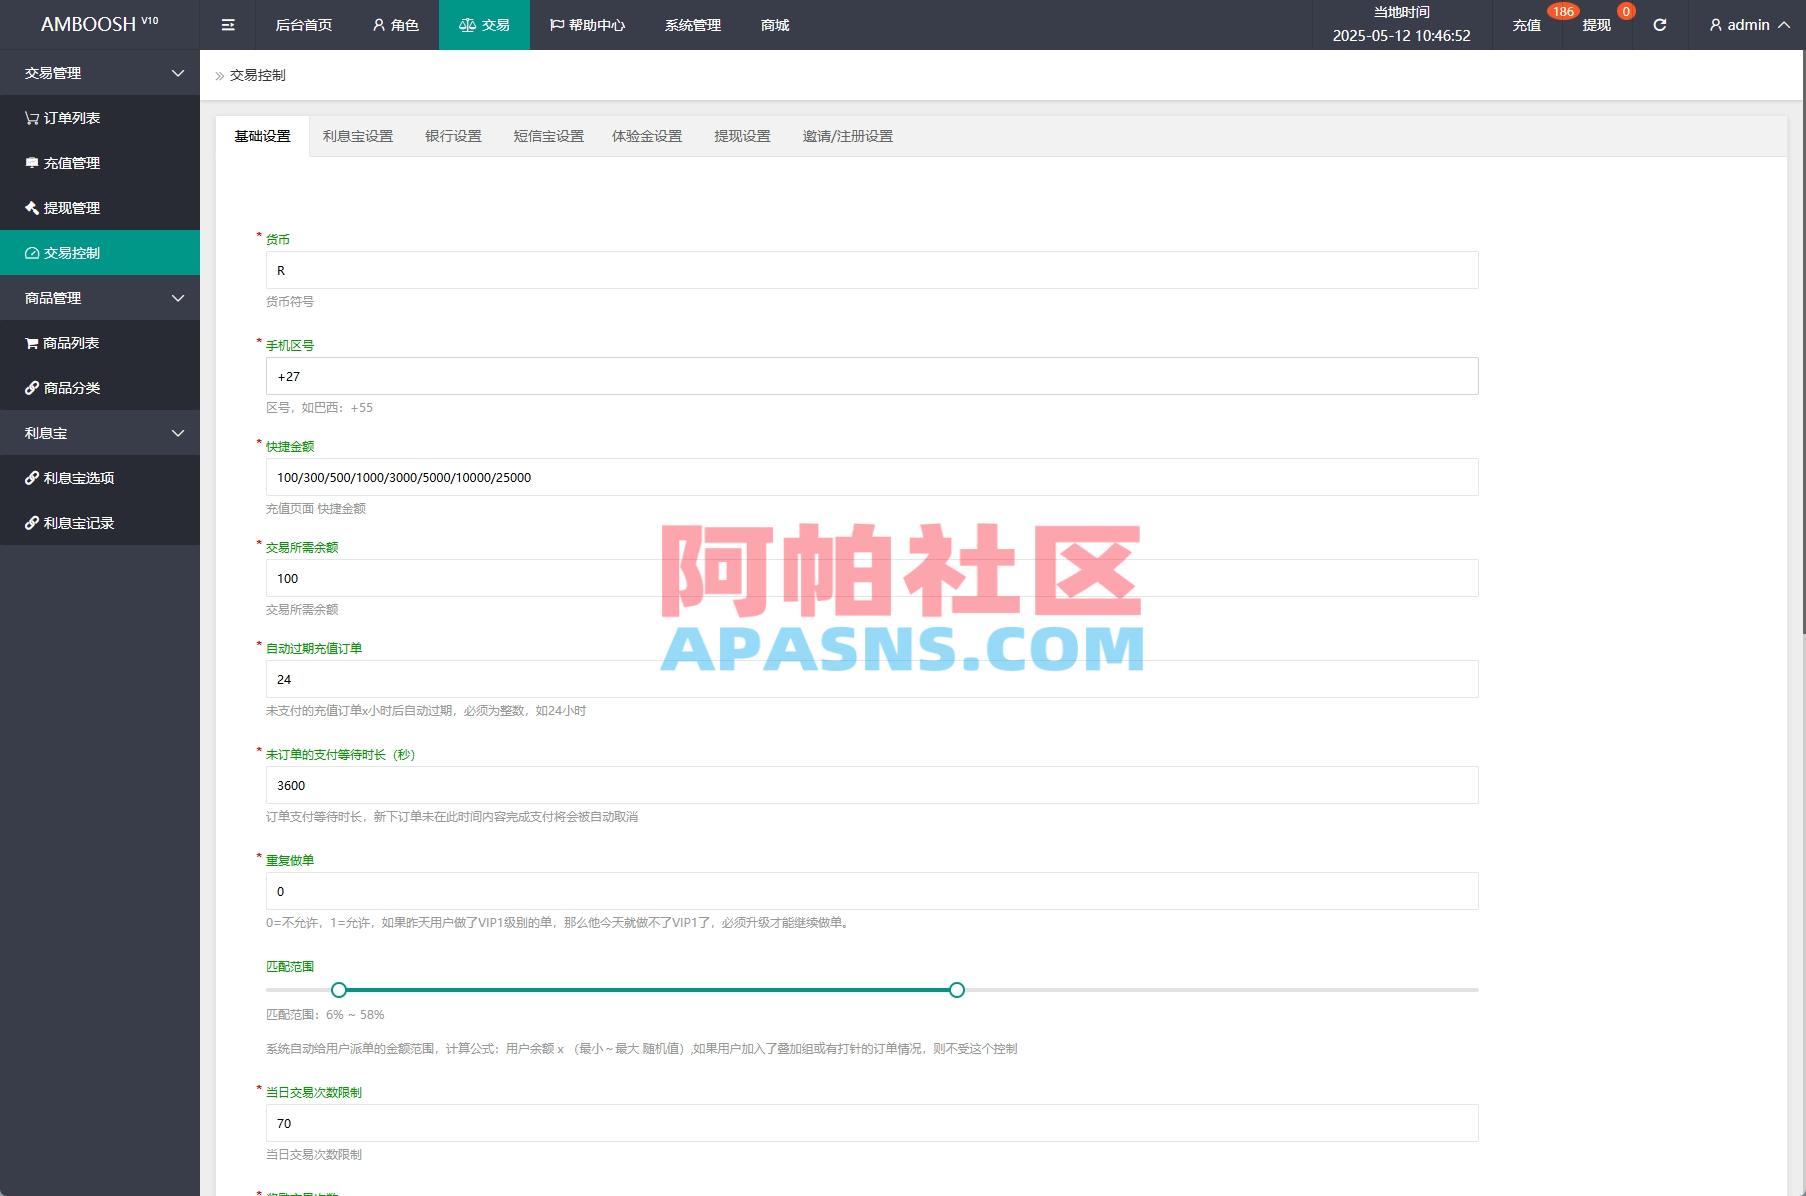Open 提现管理 via its wrench icon
This screenshot has width=1806, height=1196.
[x=30, y=208]
